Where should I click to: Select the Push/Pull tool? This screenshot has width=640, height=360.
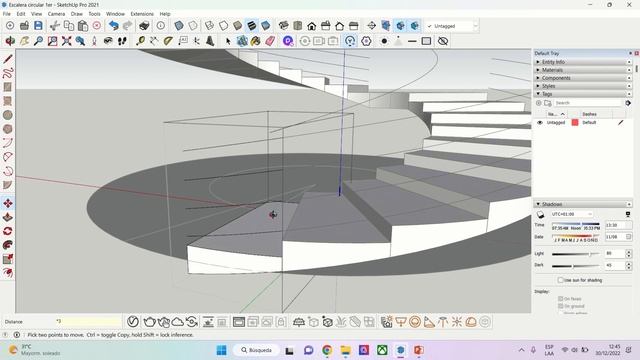8,217
